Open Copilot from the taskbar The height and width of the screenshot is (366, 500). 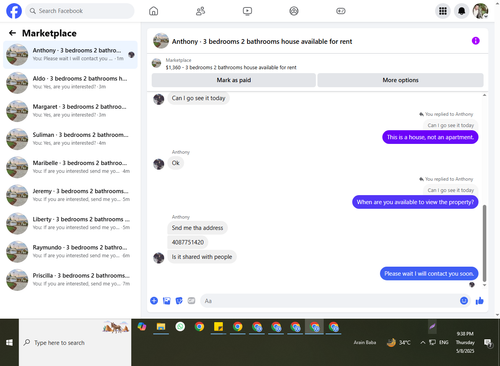pos(142,327)
